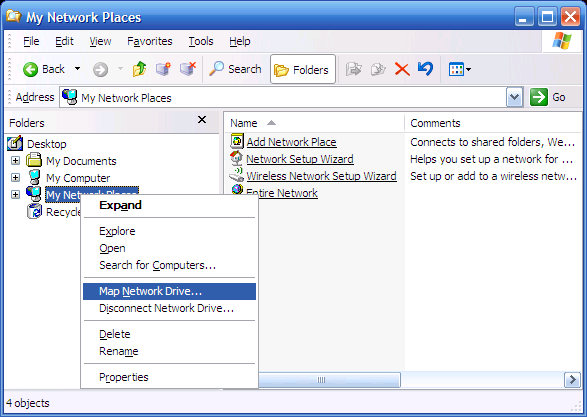Click the Desktop tree icon
This screenshot has height=417, width=587.
coord(15,143)
